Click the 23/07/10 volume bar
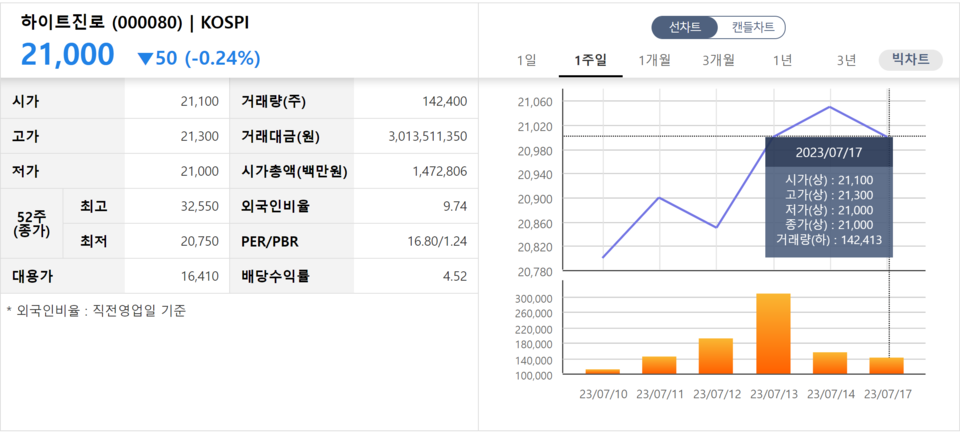The width and height of the screenshot is (960, 432). tap(602, 371)
